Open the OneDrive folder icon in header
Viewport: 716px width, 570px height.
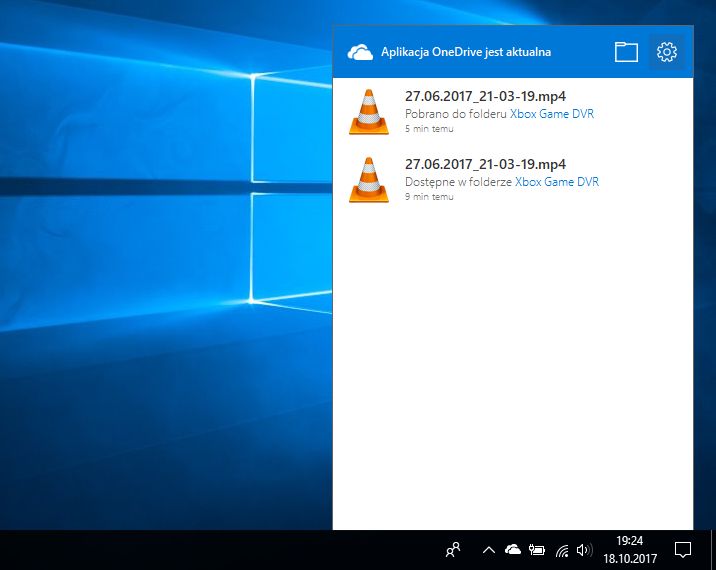coord(626,52)
